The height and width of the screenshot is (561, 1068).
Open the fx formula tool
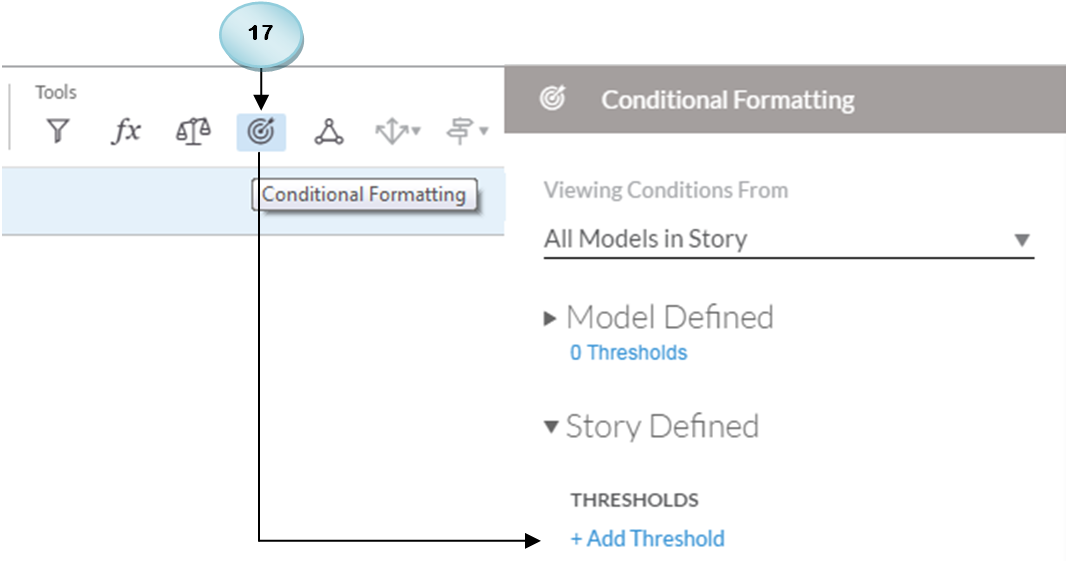tap(126, 131)
